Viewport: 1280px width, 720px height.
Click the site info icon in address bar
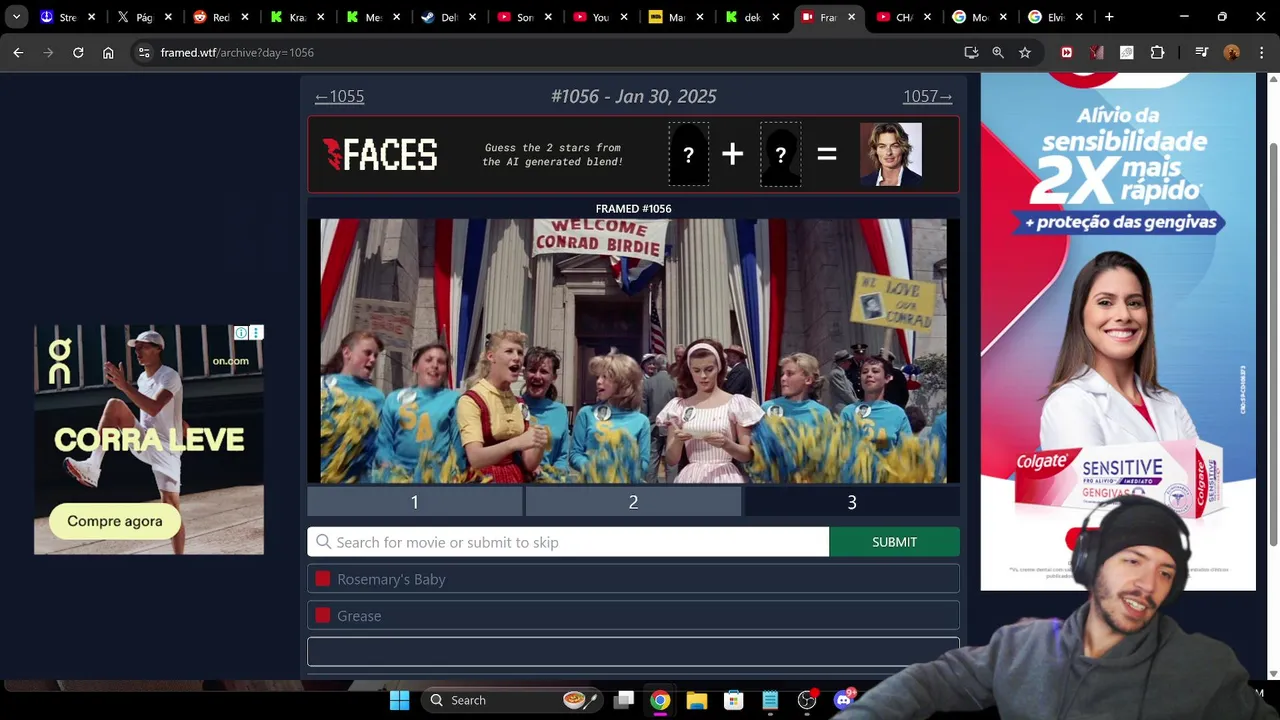144,52
